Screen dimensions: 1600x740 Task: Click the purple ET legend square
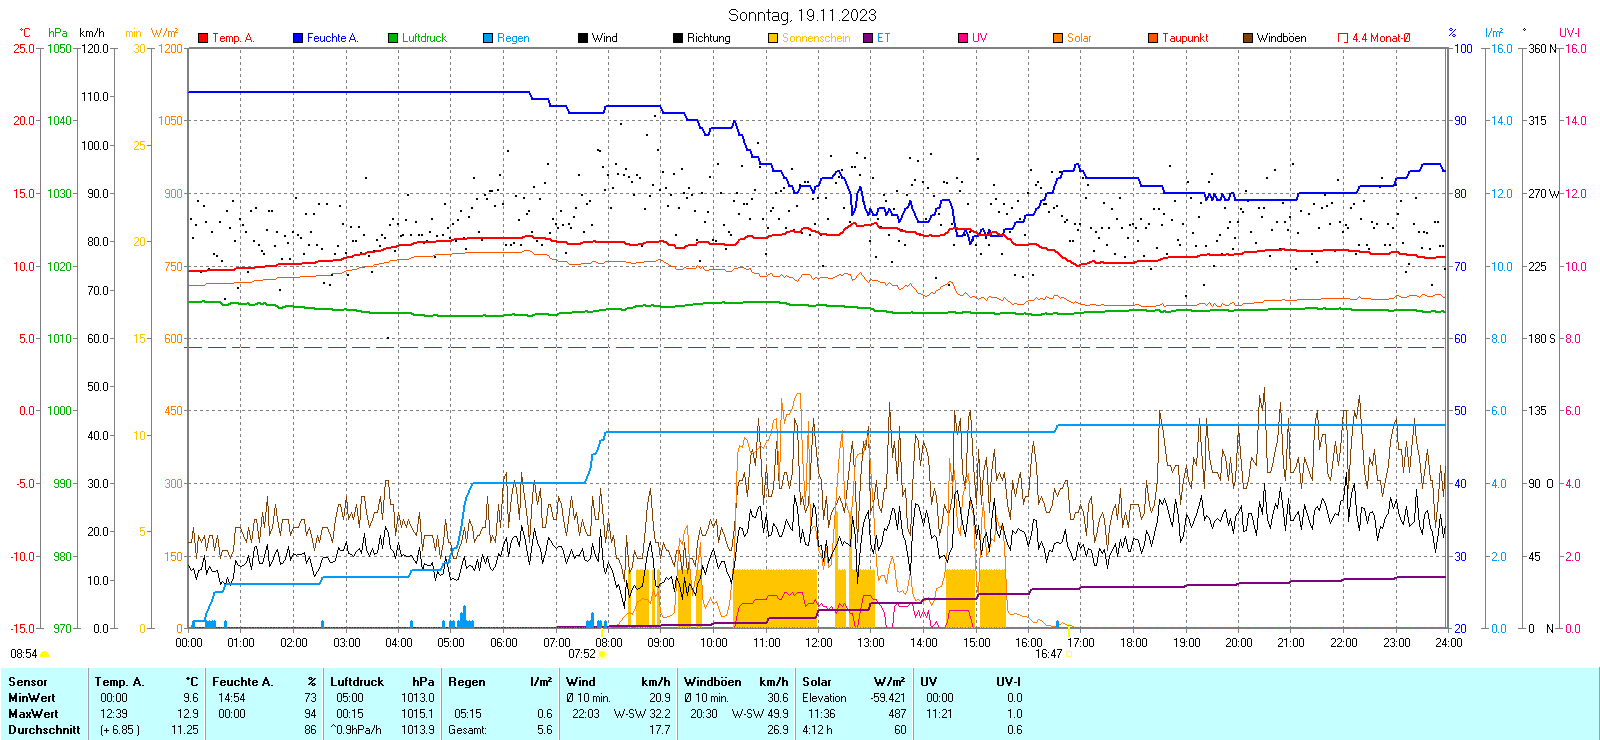[868, 38]
